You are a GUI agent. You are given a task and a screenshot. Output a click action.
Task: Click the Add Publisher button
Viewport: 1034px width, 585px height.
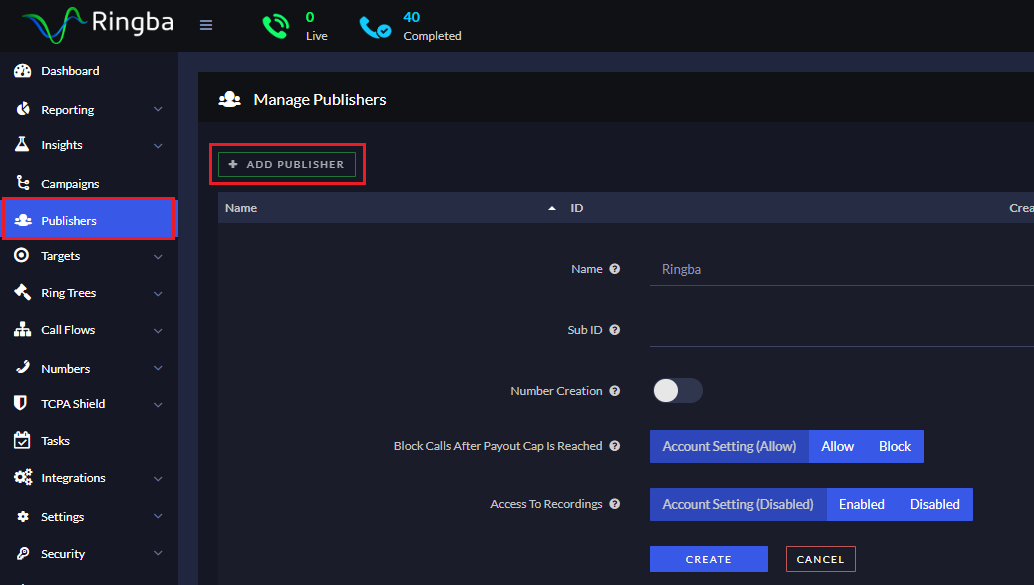(x=287, y=163)
